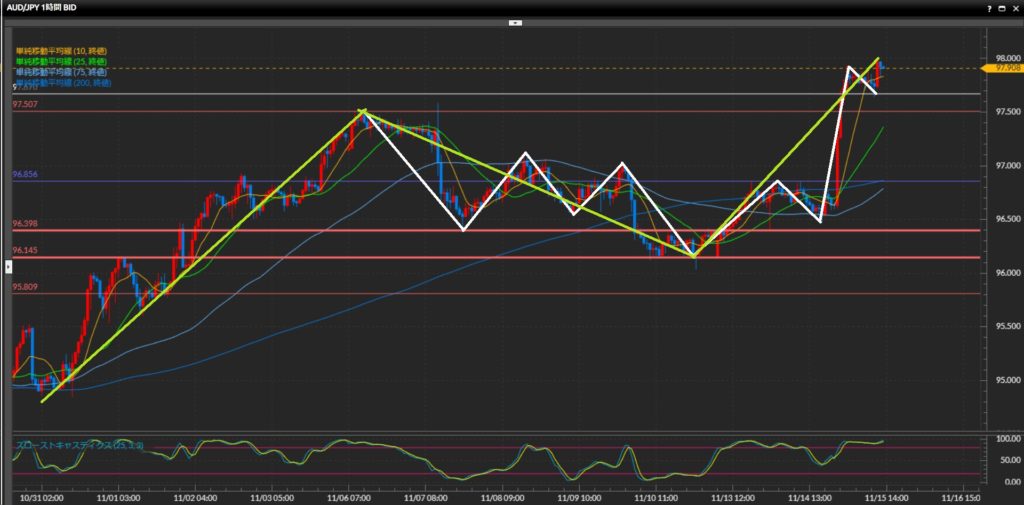Select the 200-period moving average label
Screen dimensions: 1024x505
click(64, 83)
